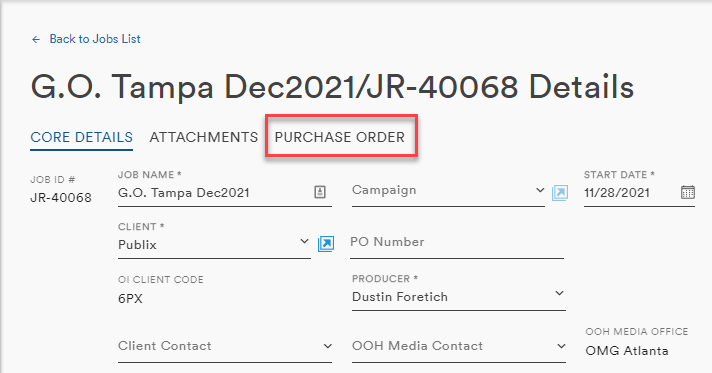712x373 pixels.
Task: Click the Start Date field
Action: 639,193
